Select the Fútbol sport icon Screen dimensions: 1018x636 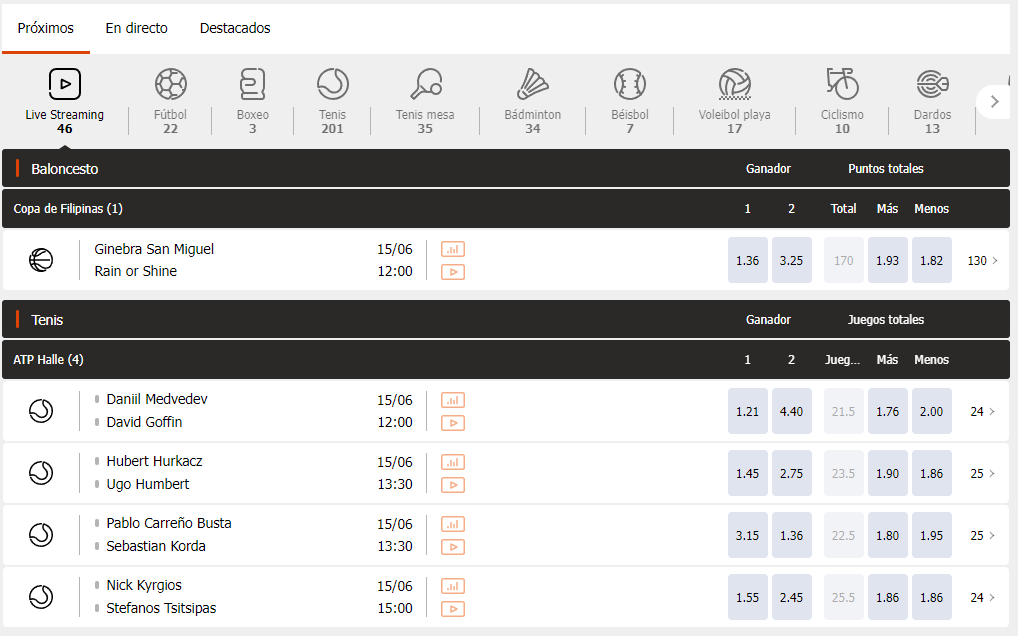(170, 84)
